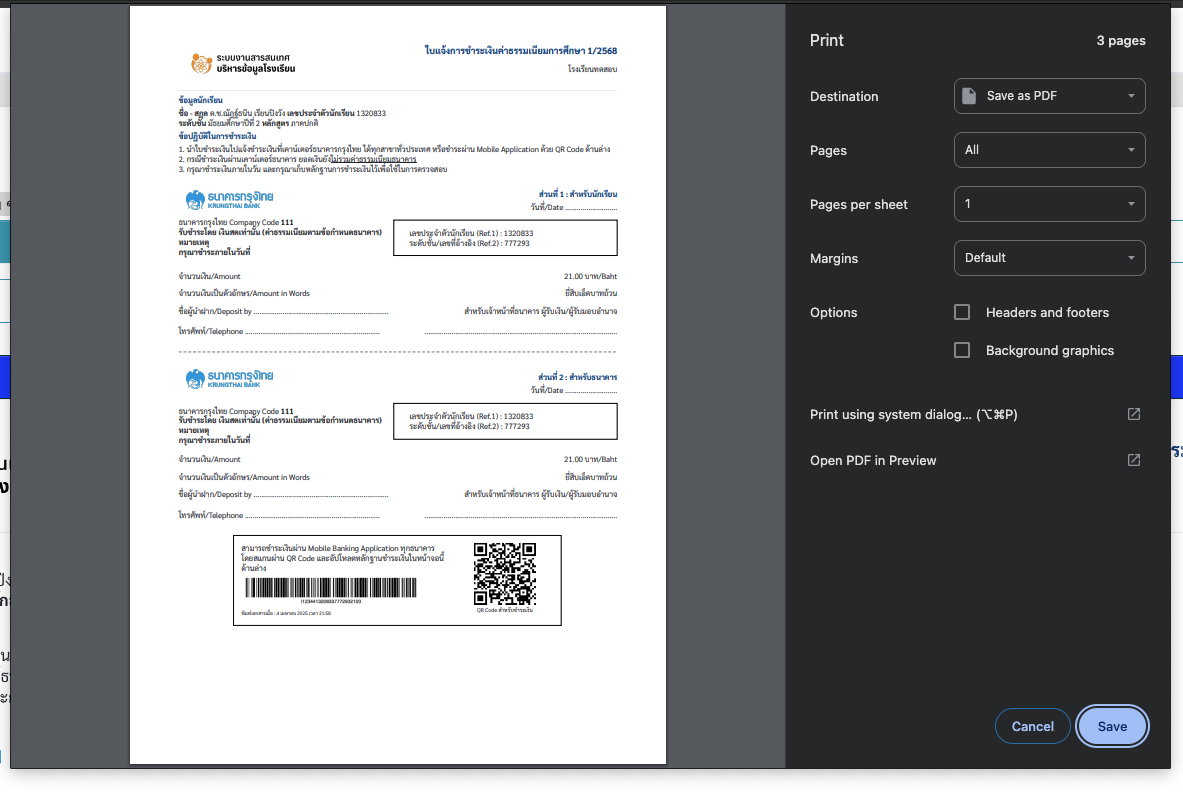Click the barcode on the previewed page
The height and width of the screenshot is (796, 1183).
click(x=302, y=588)
